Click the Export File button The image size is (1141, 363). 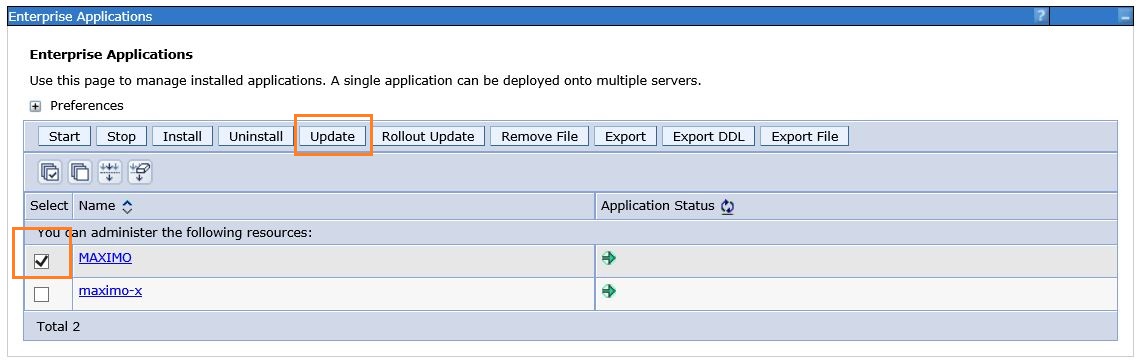click(x=805, y=136)
